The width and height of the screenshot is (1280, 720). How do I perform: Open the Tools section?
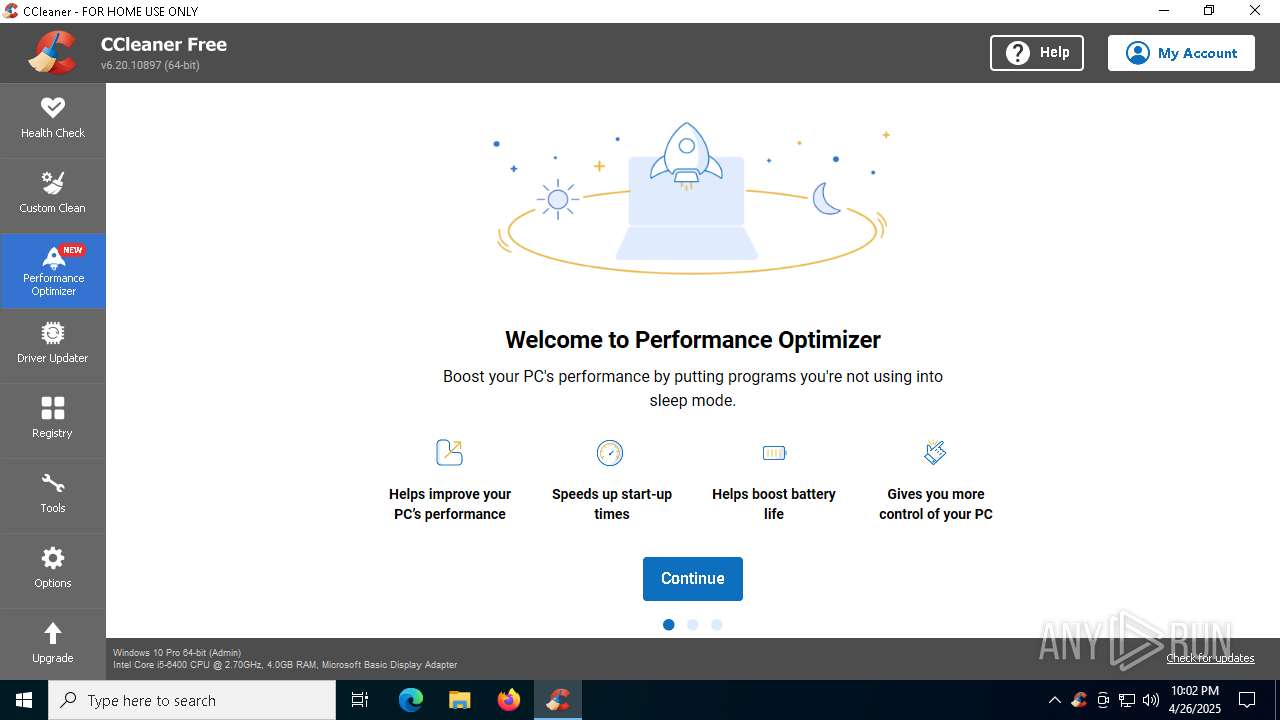53,495
